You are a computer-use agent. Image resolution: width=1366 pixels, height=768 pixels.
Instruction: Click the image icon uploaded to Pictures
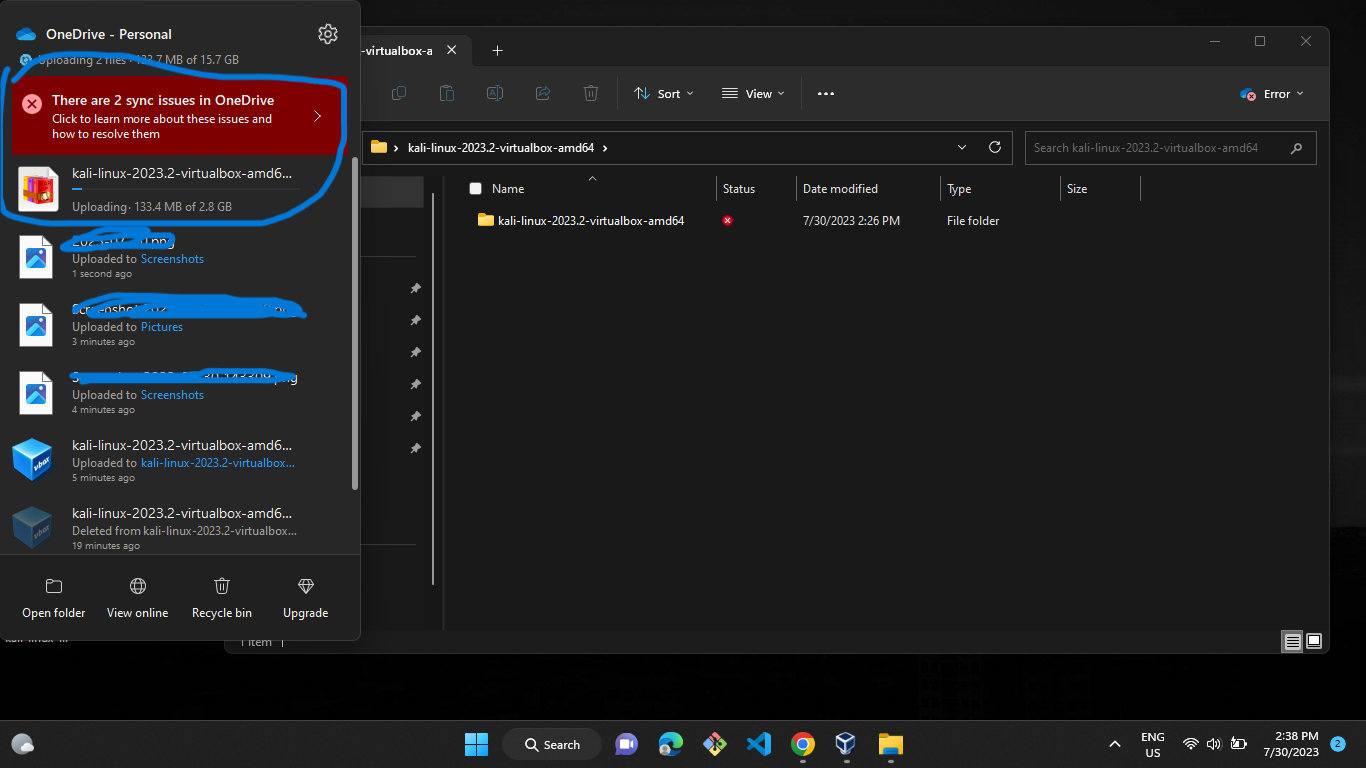coord(36,324)
